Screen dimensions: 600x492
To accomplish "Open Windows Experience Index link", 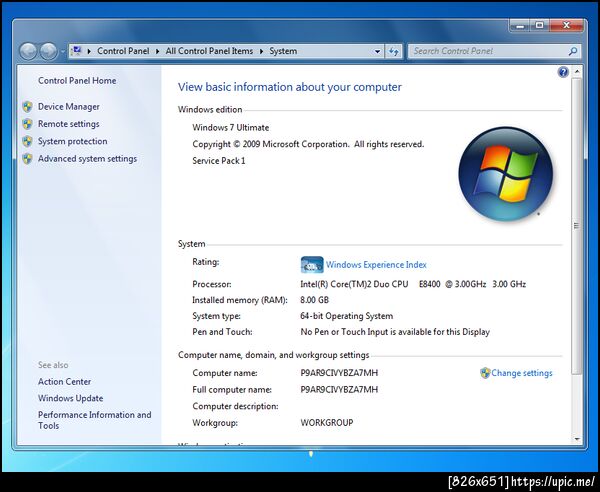I will click(x=376, y=265).
